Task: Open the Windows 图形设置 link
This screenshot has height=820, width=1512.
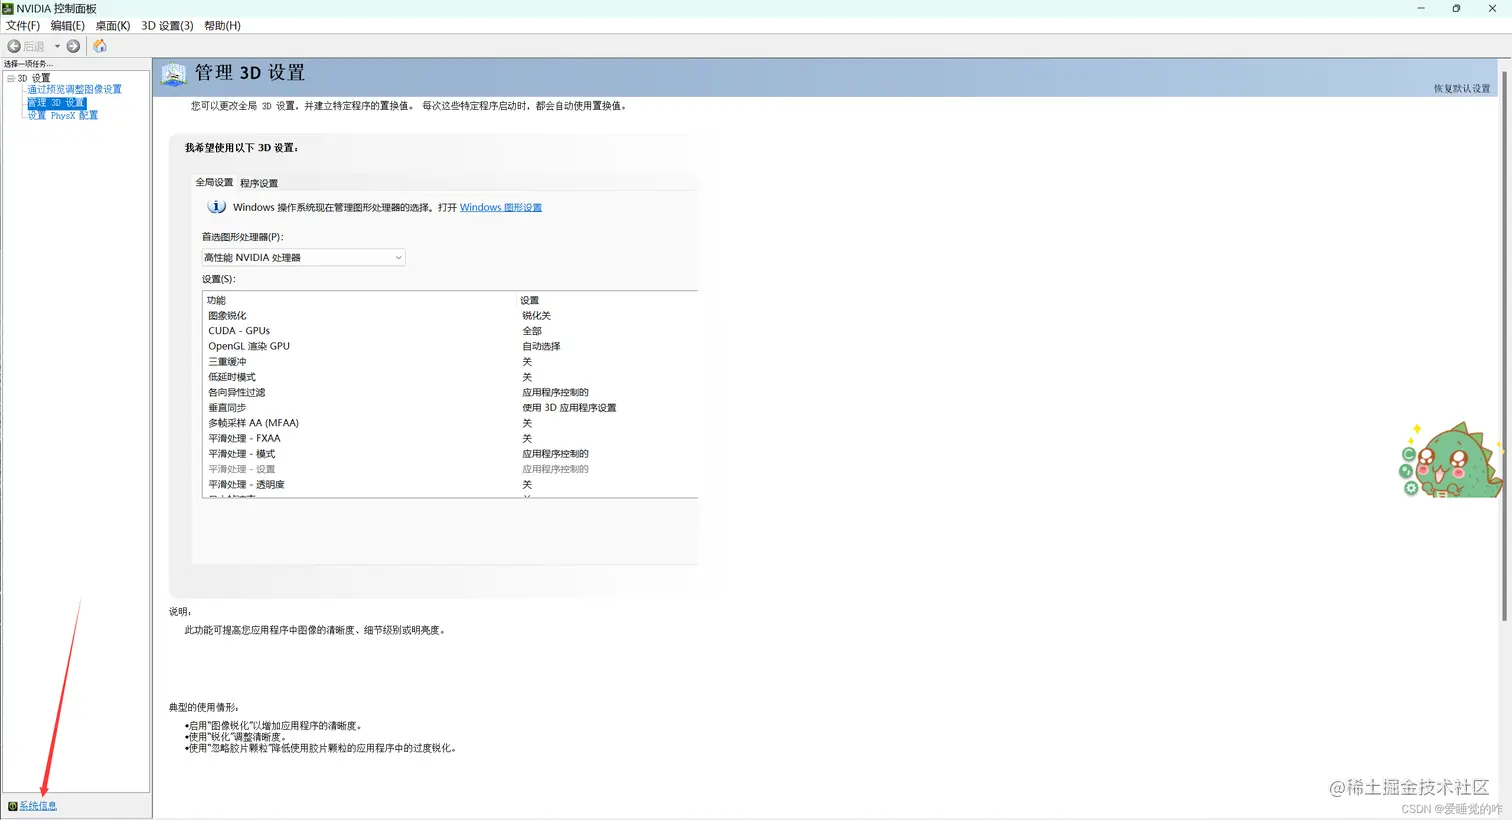Action: (501, 208)
